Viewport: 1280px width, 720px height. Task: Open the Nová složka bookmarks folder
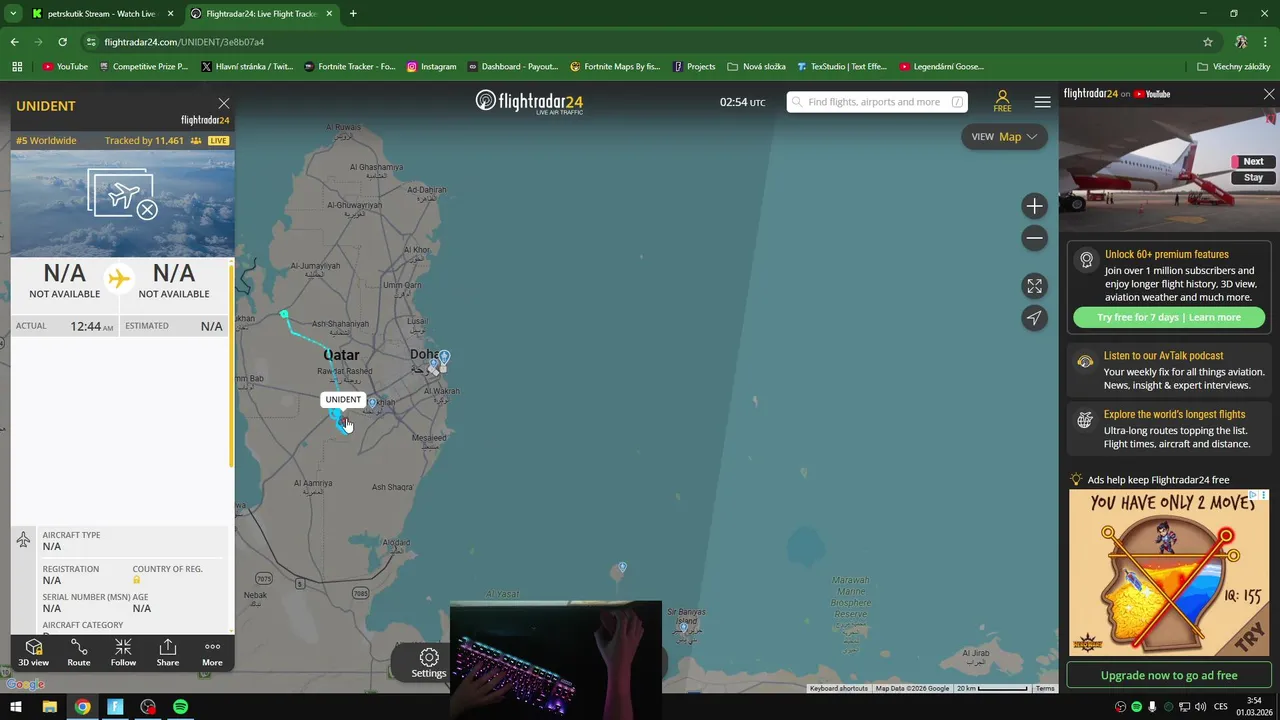tap(756, 67)
